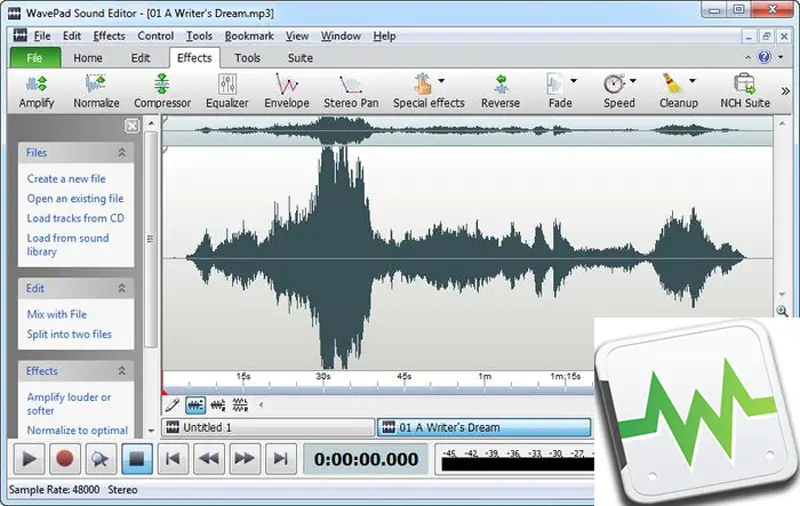Open the Speed dropdown arrow
Image resolution: width=800 pixels, height=506 pixels.
tap(634, 81)
